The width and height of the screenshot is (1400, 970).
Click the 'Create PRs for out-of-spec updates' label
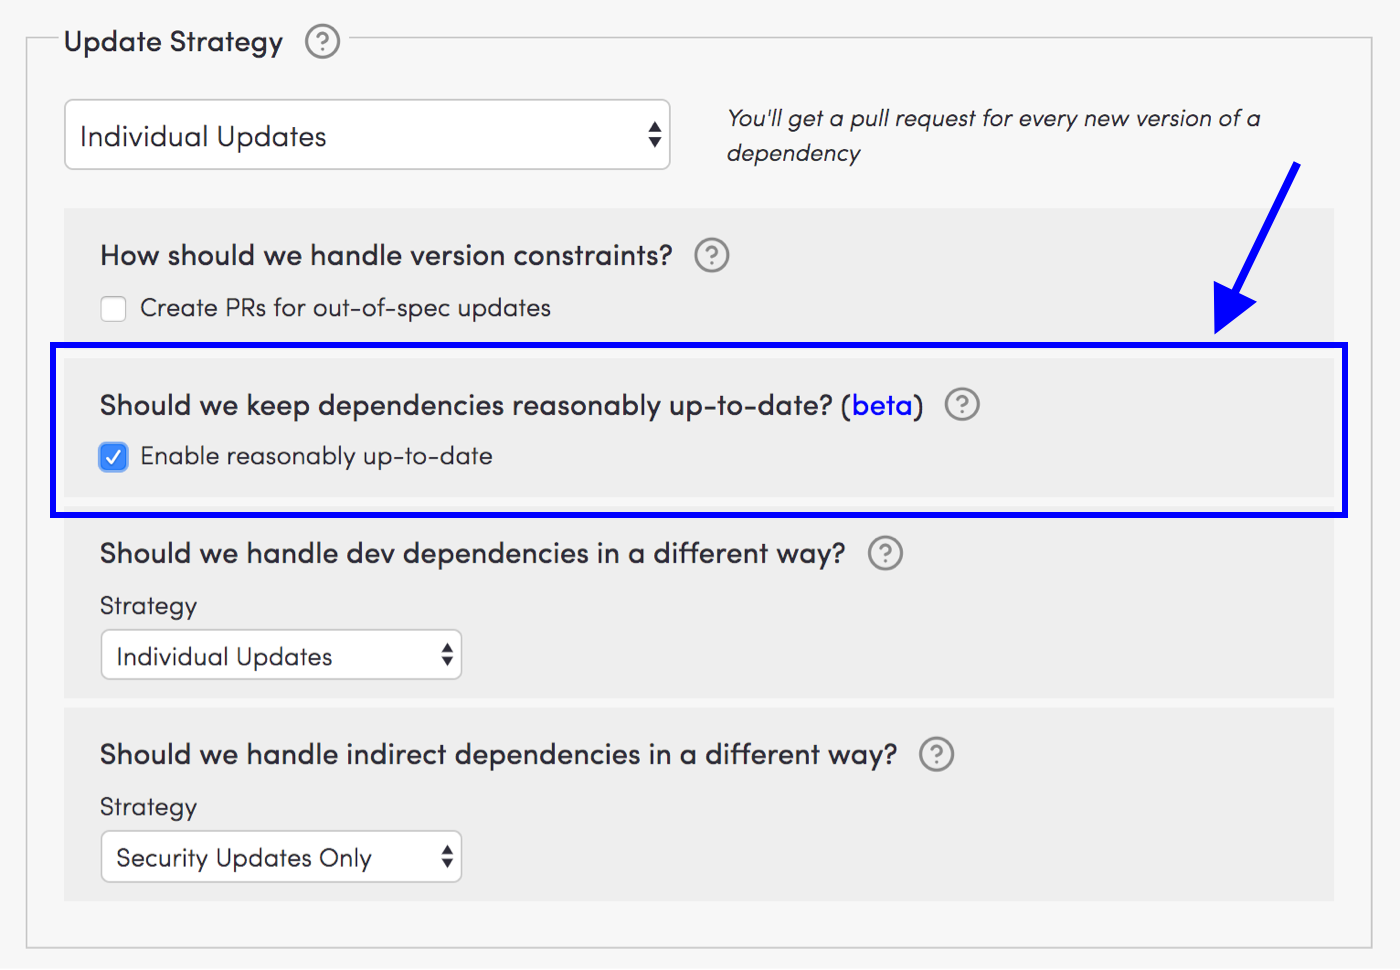coord(345,308)
